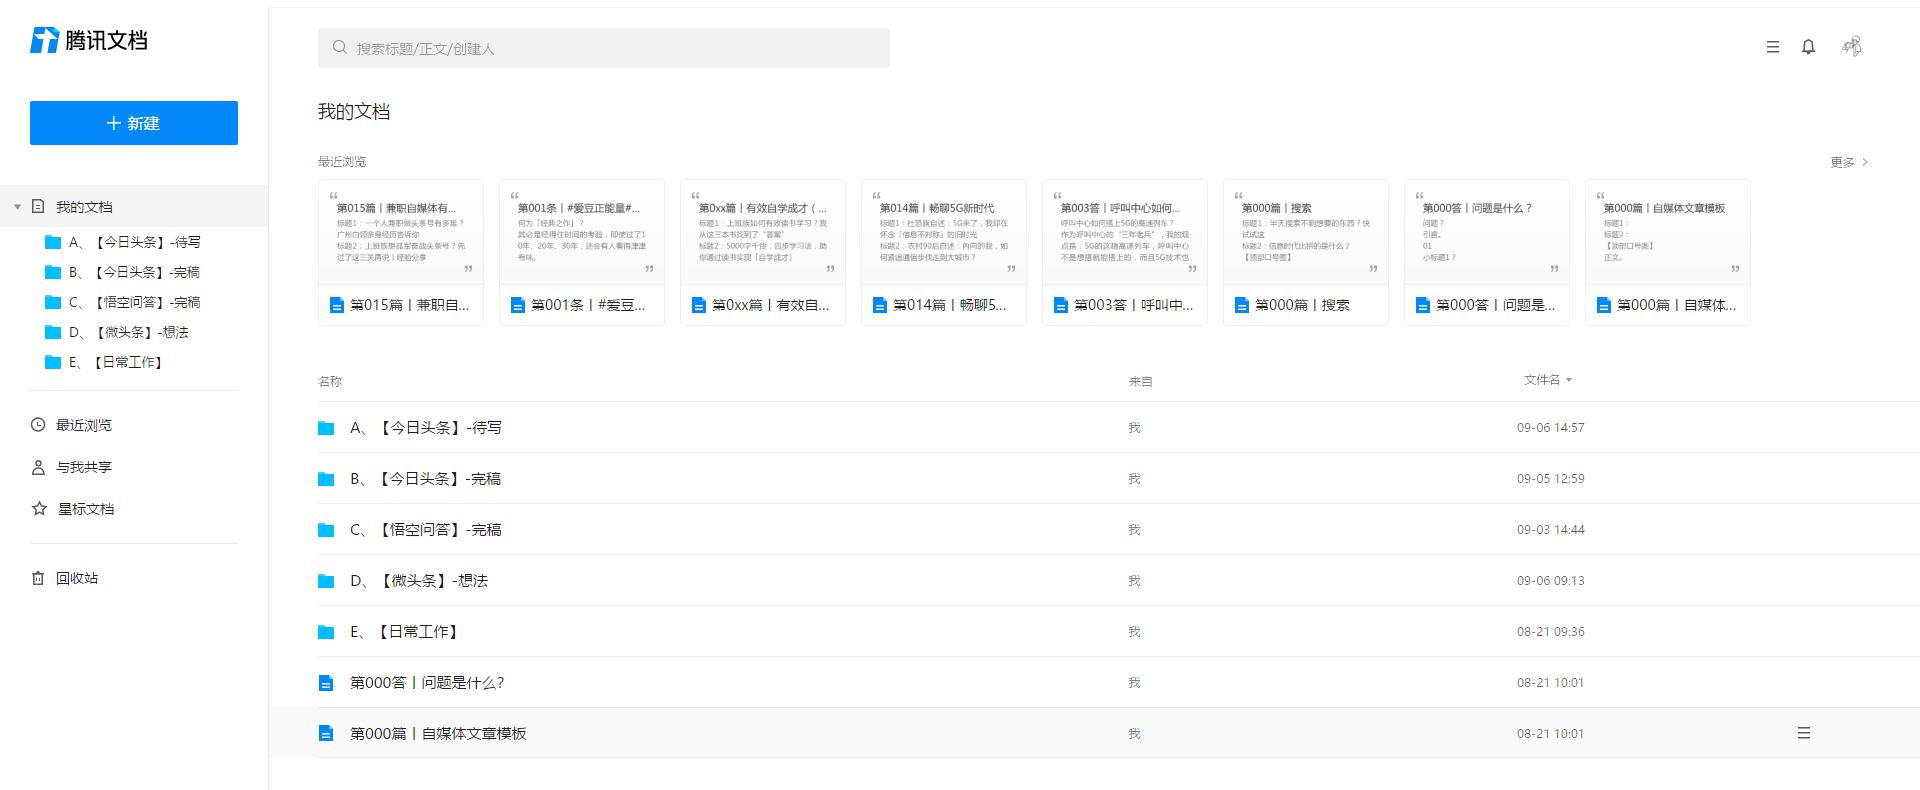Open list folder A、【今日头条】-待写
Viewport: 1920px width, 790px height.
(426, 427)
